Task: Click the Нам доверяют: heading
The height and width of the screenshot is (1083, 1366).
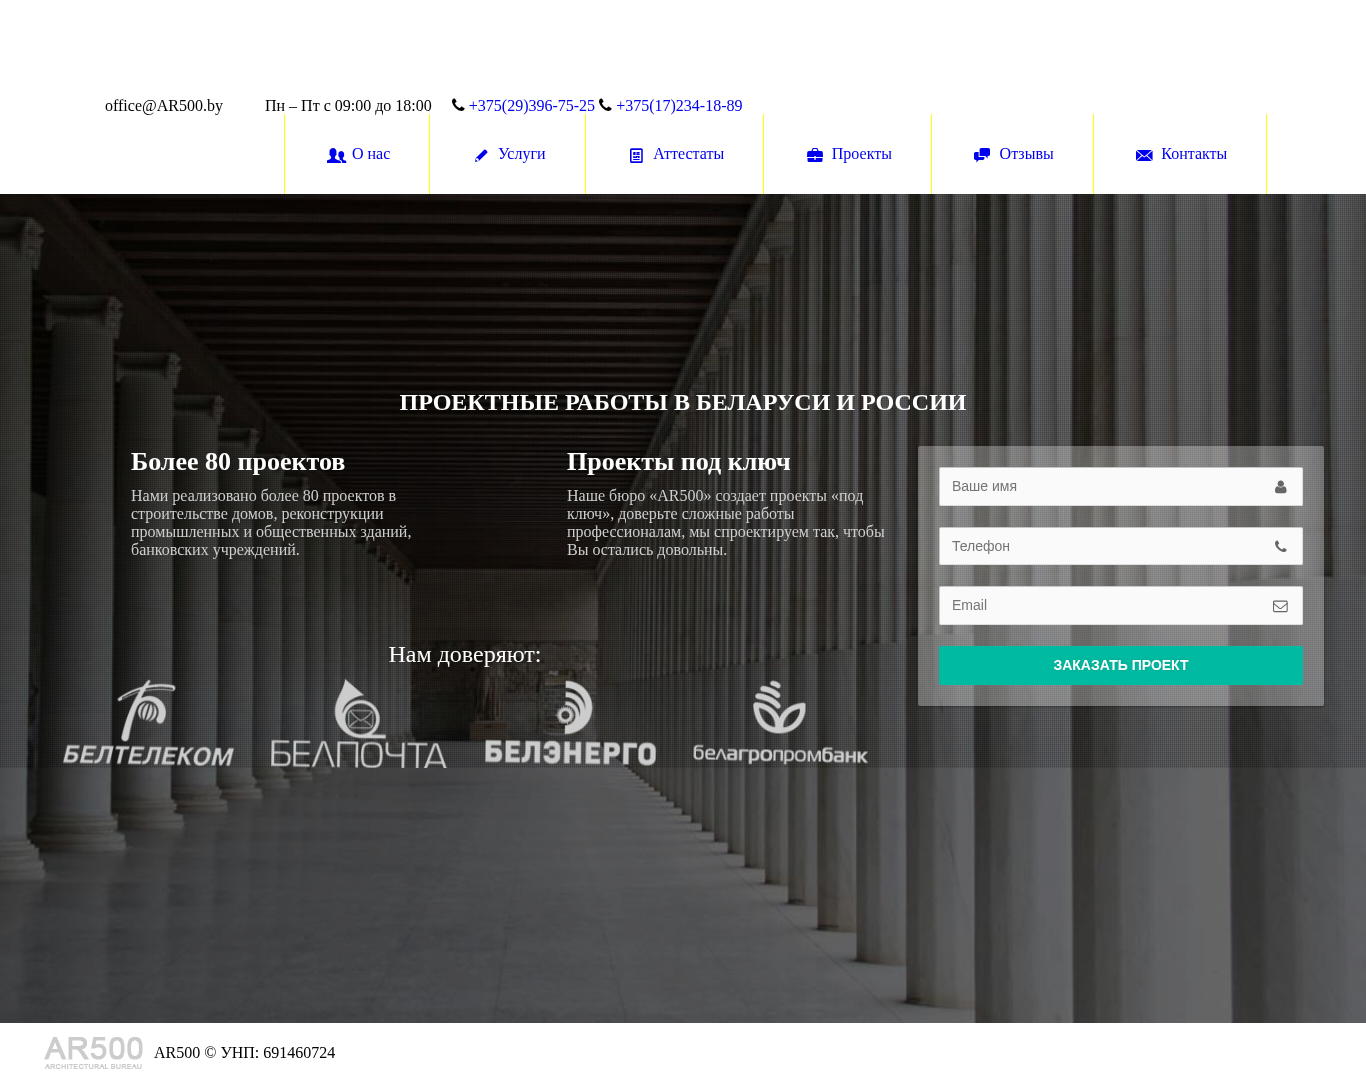Action: point(465,654)
